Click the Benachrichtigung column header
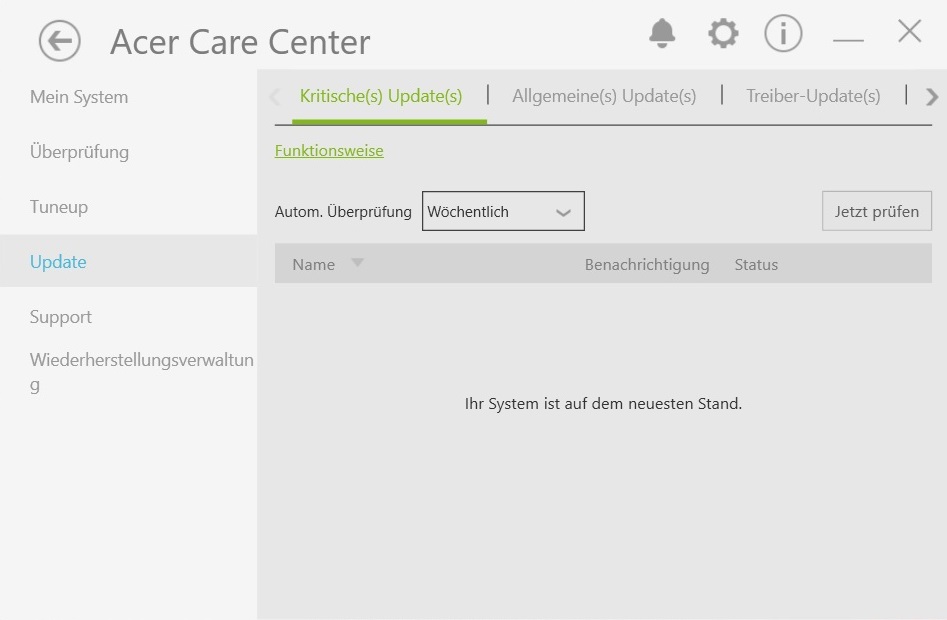This screenshot has height=620, width=947. (x=647, y=265)
